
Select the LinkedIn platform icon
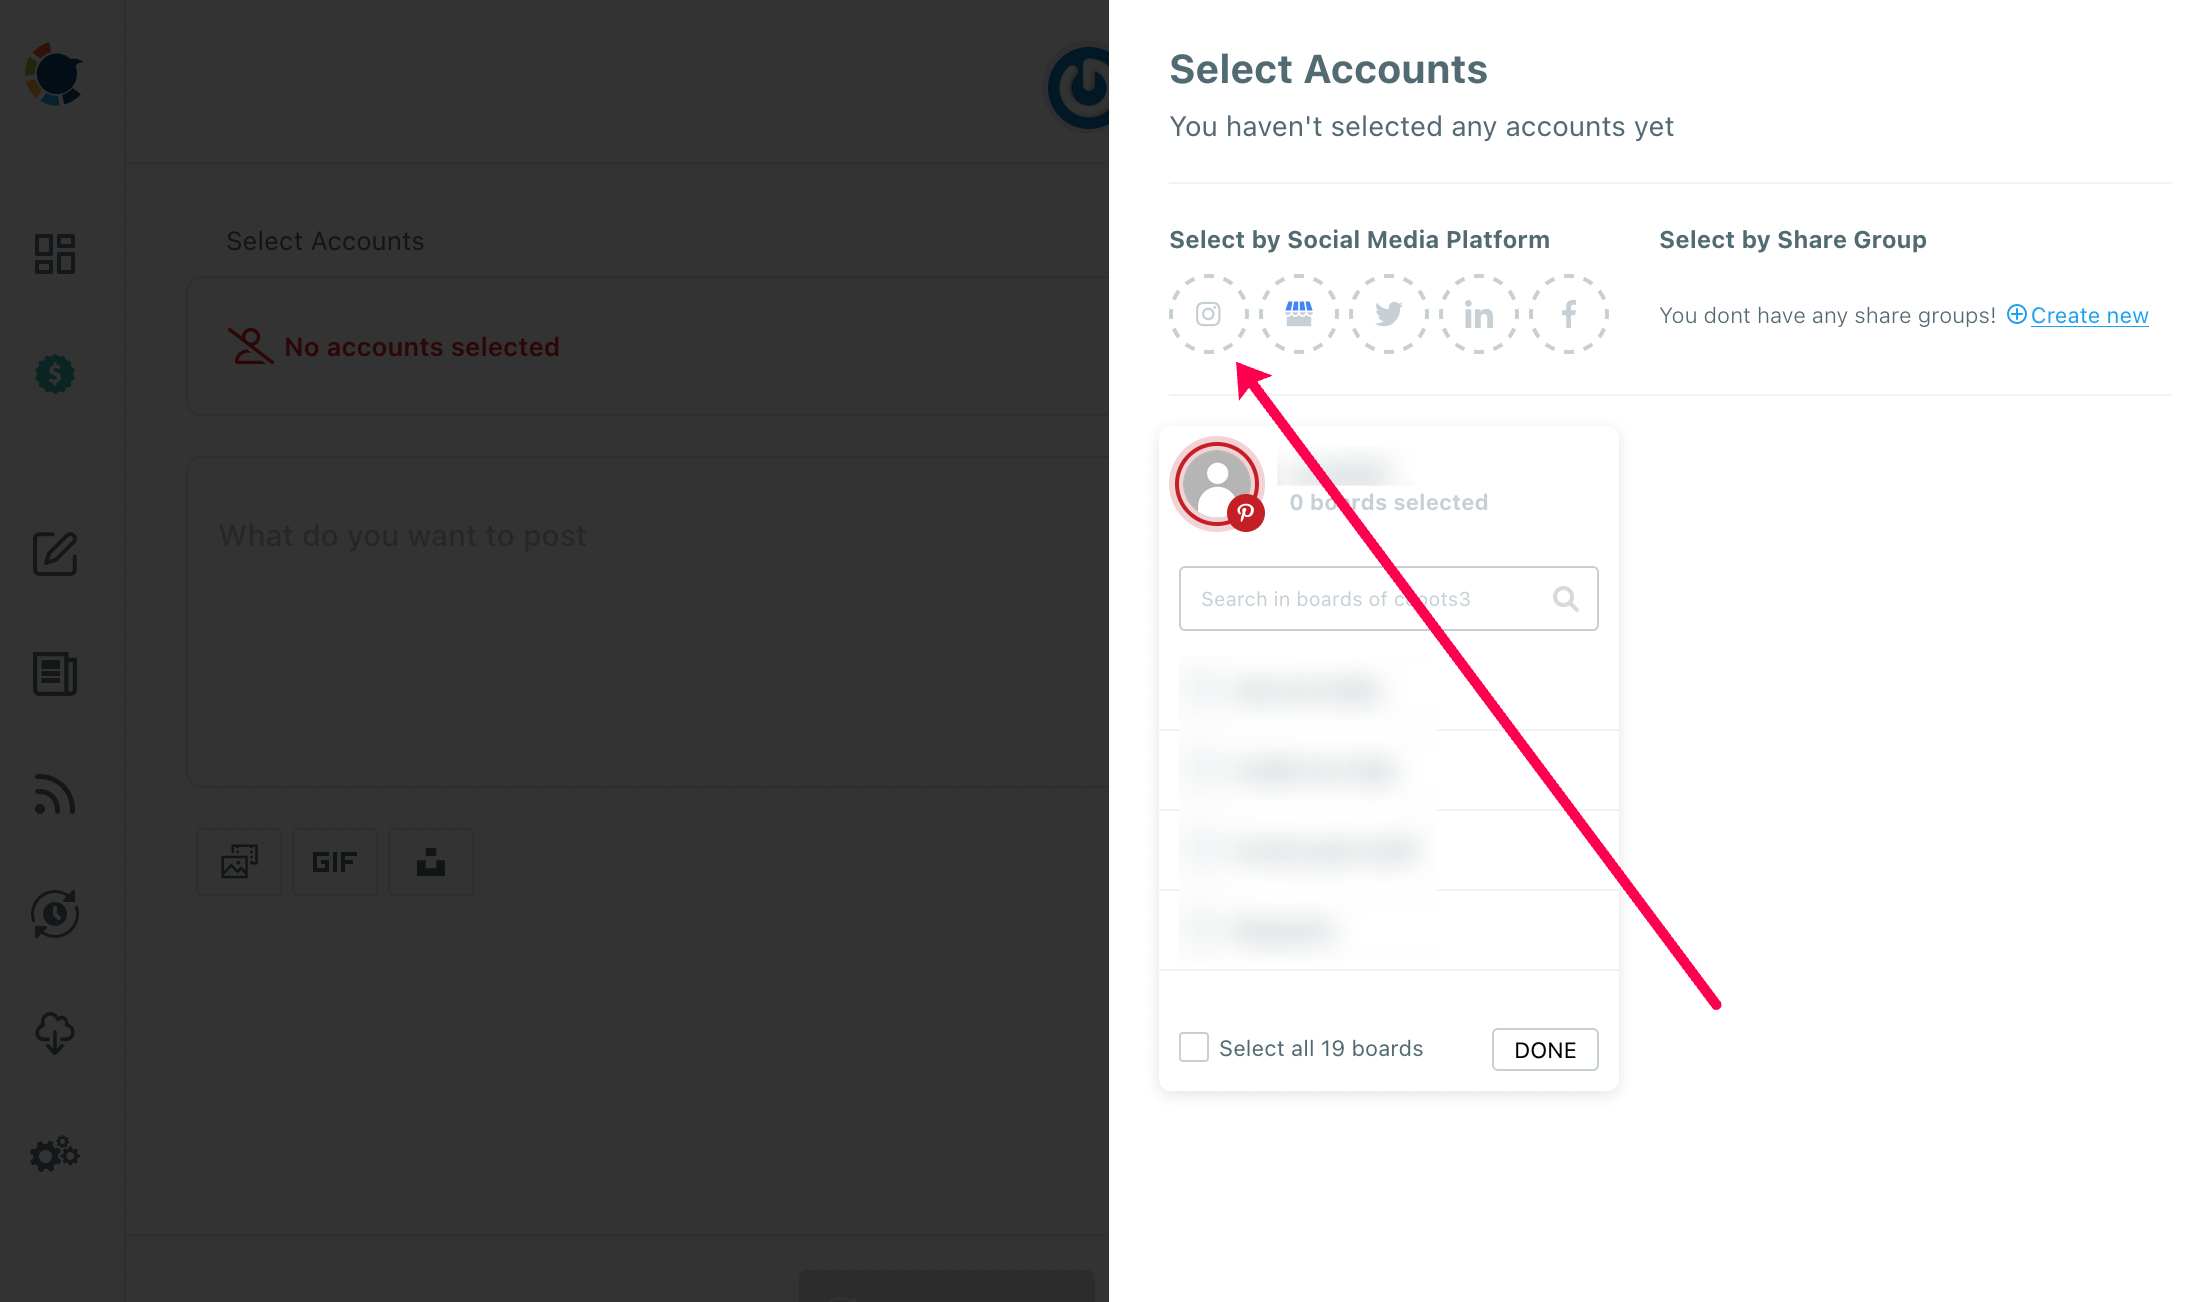[x=1478, y=314]
